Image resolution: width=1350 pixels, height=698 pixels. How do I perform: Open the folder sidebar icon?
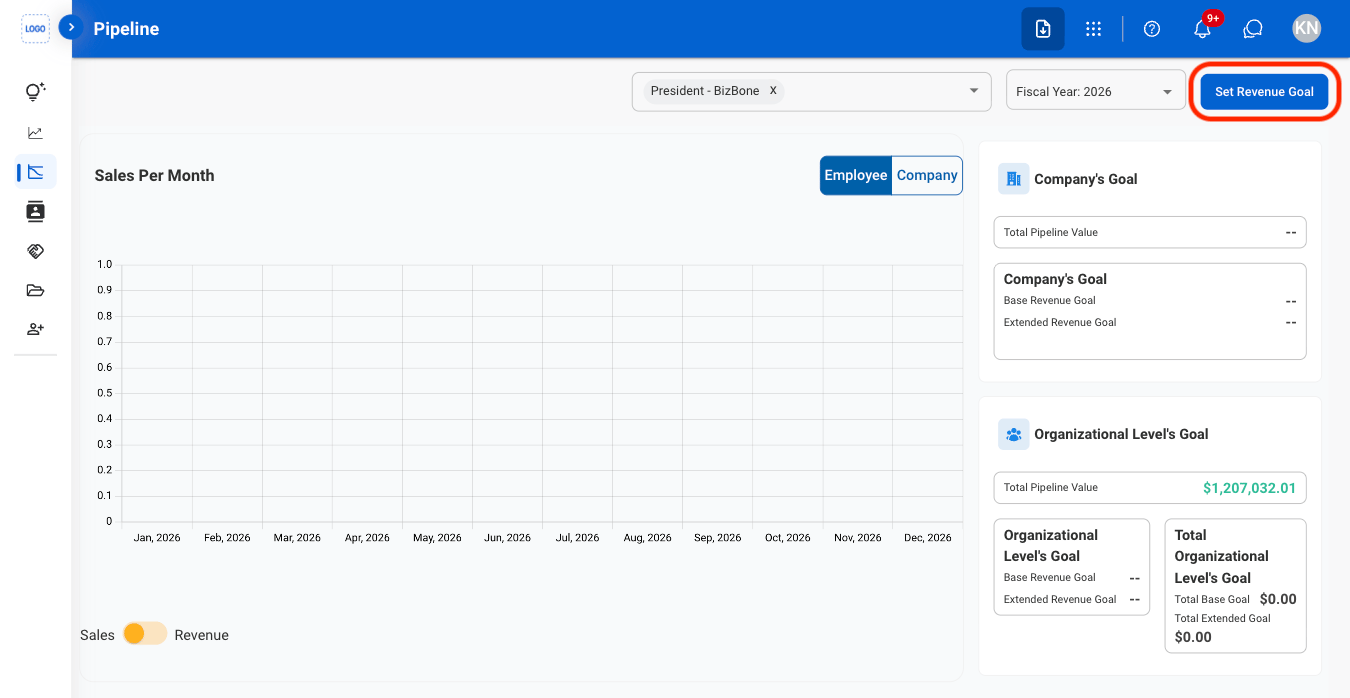coord(36,291)
